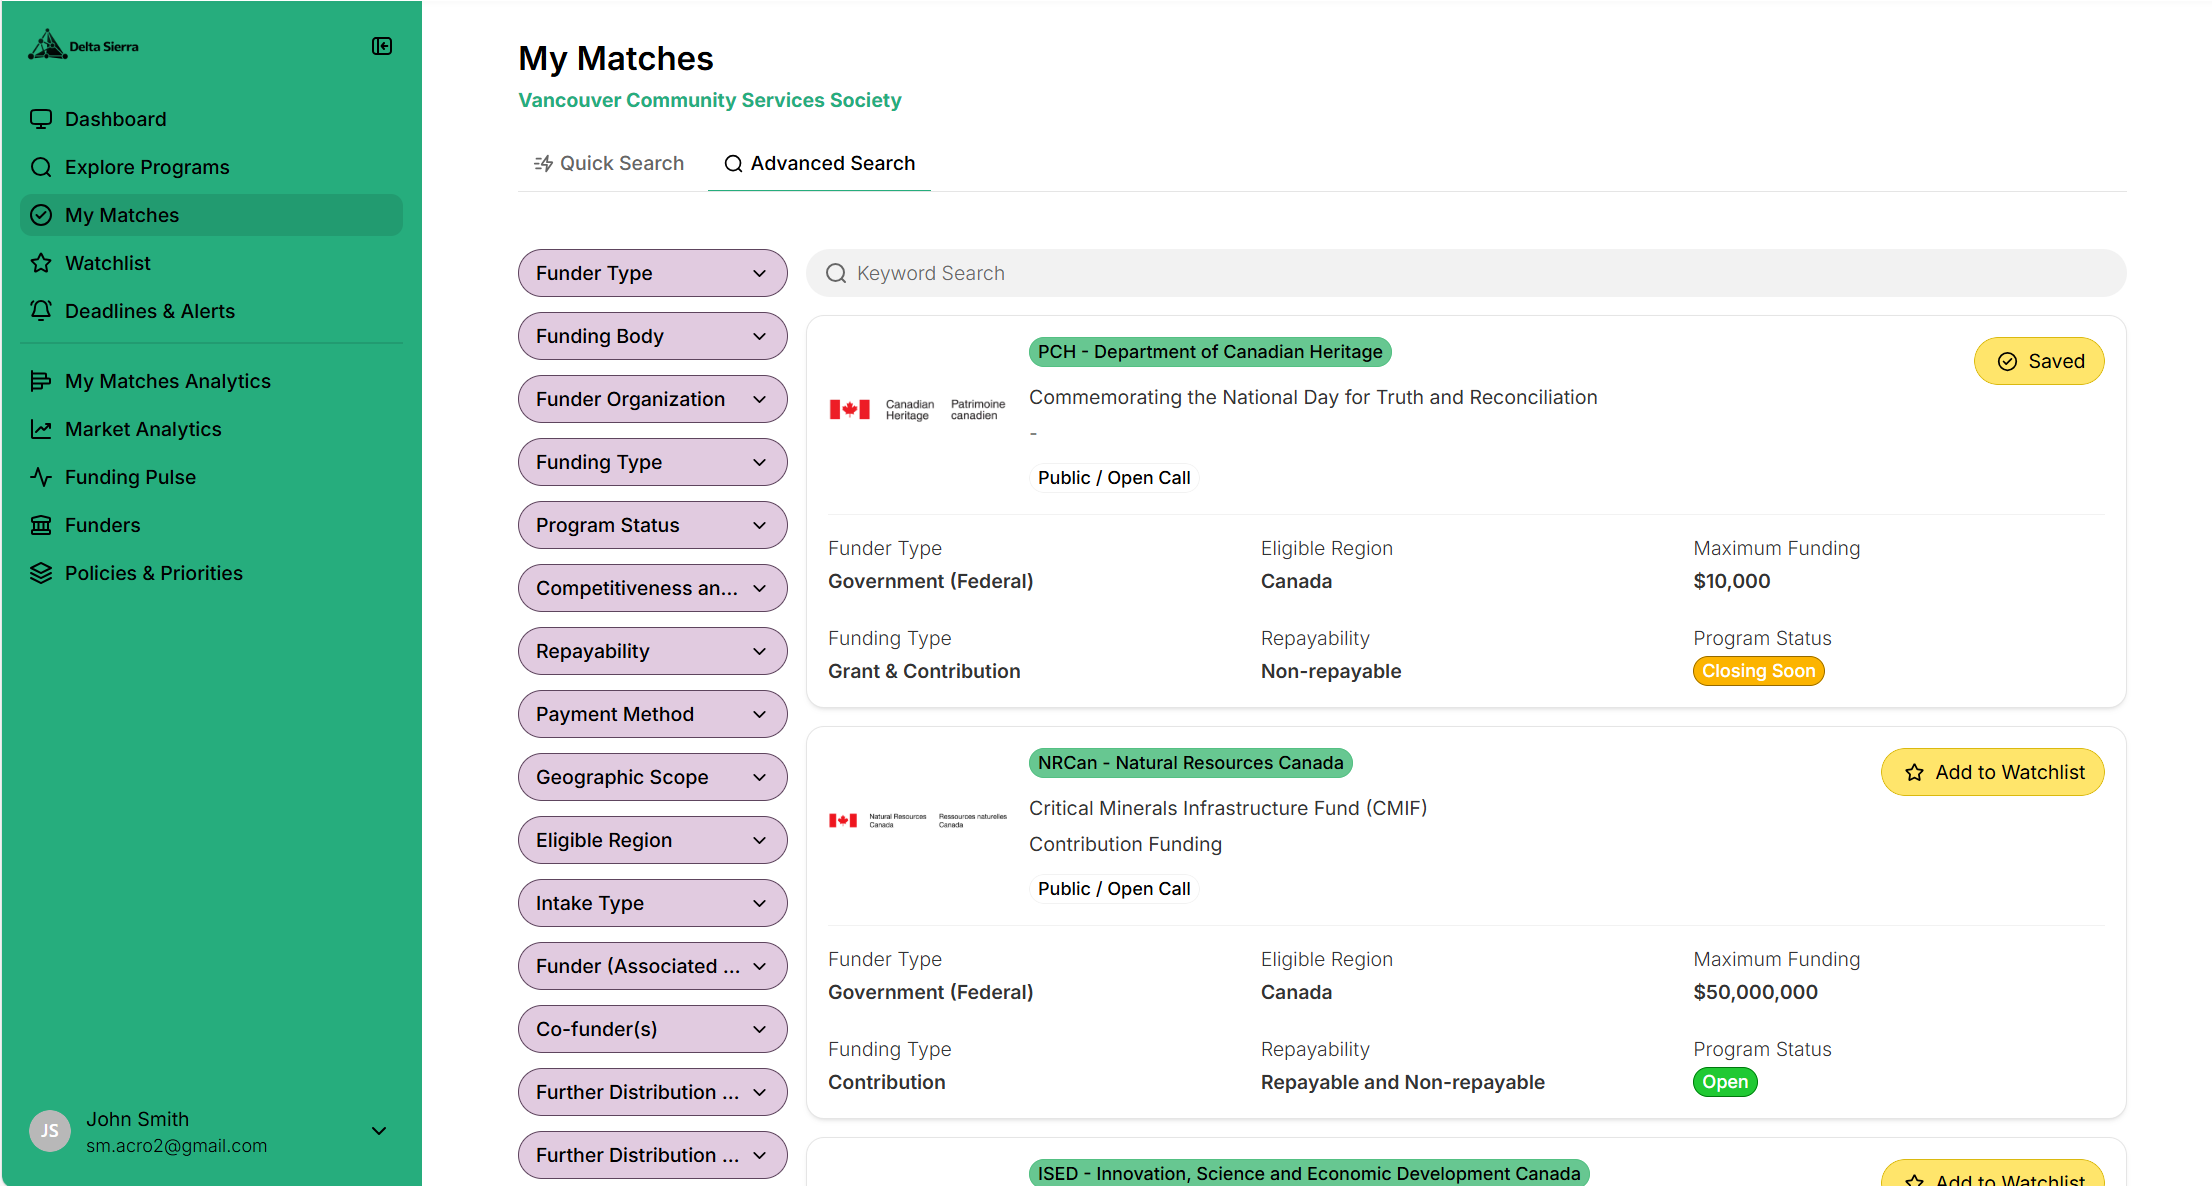
Task: Toggle Saved on Canadian Heritage program
Action: 2039,361
